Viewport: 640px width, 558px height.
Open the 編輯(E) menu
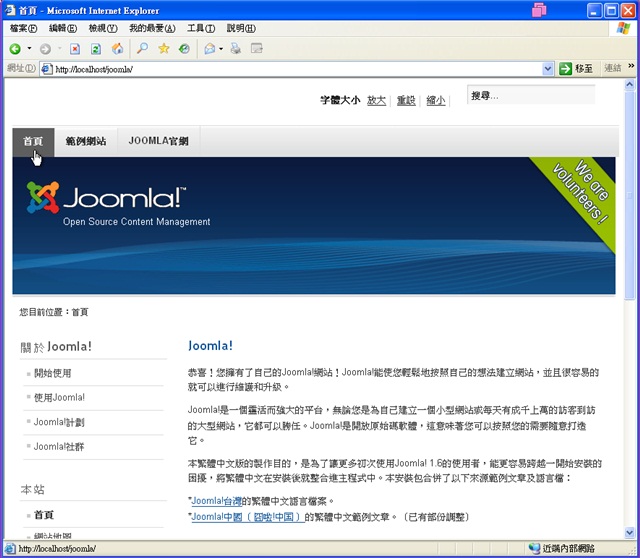pyautogui.click(x=63, y=28)
